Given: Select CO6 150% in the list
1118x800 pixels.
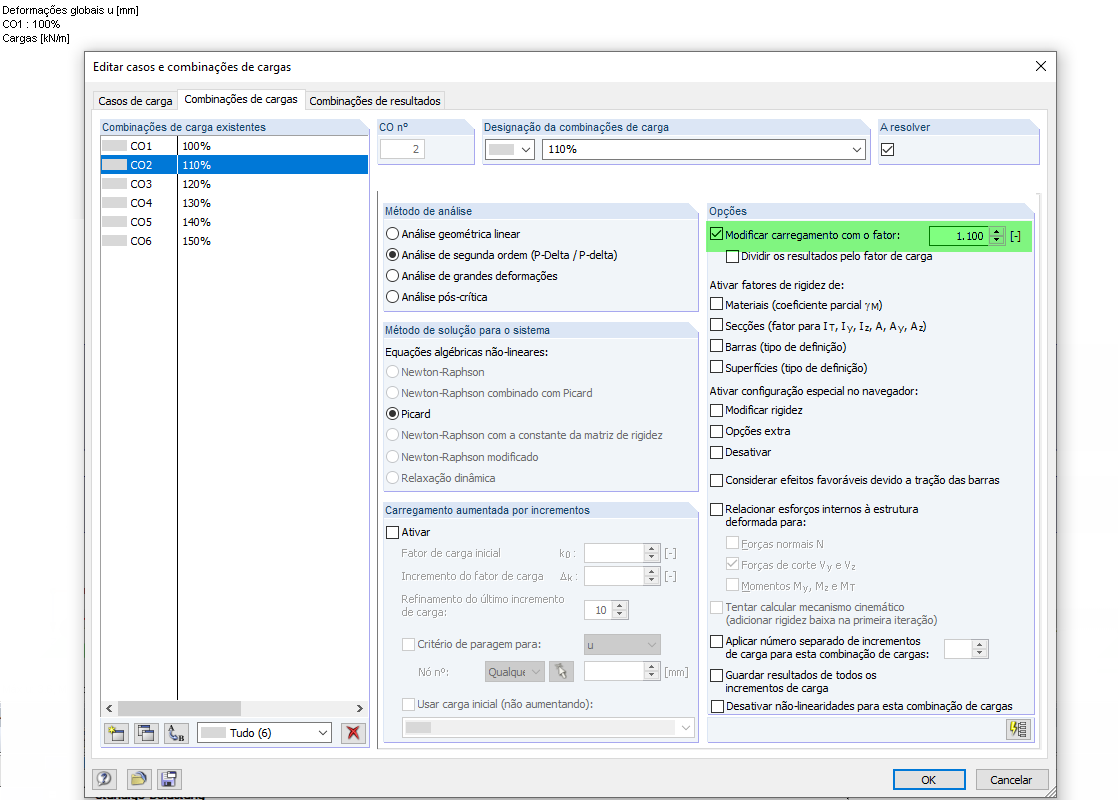Looking at the screenshot, I should tap(234, 241).
